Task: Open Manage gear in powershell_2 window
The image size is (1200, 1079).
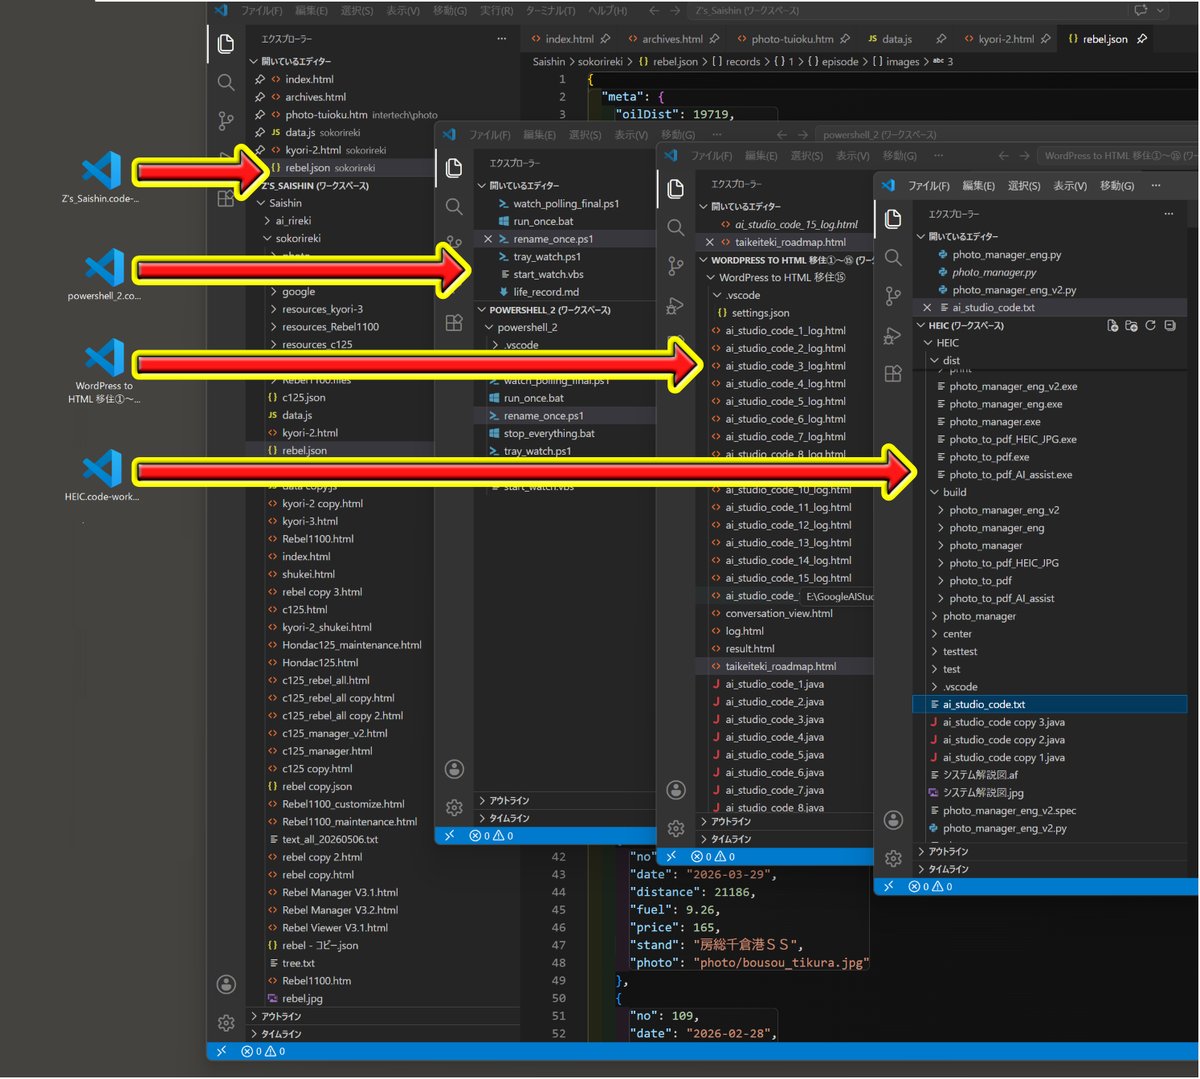Action: click(x=454, y=807)
